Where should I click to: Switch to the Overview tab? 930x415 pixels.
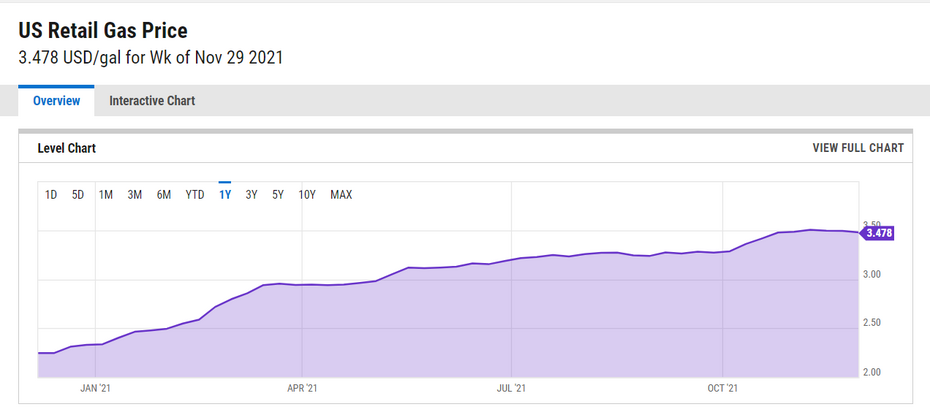[56, 101]
